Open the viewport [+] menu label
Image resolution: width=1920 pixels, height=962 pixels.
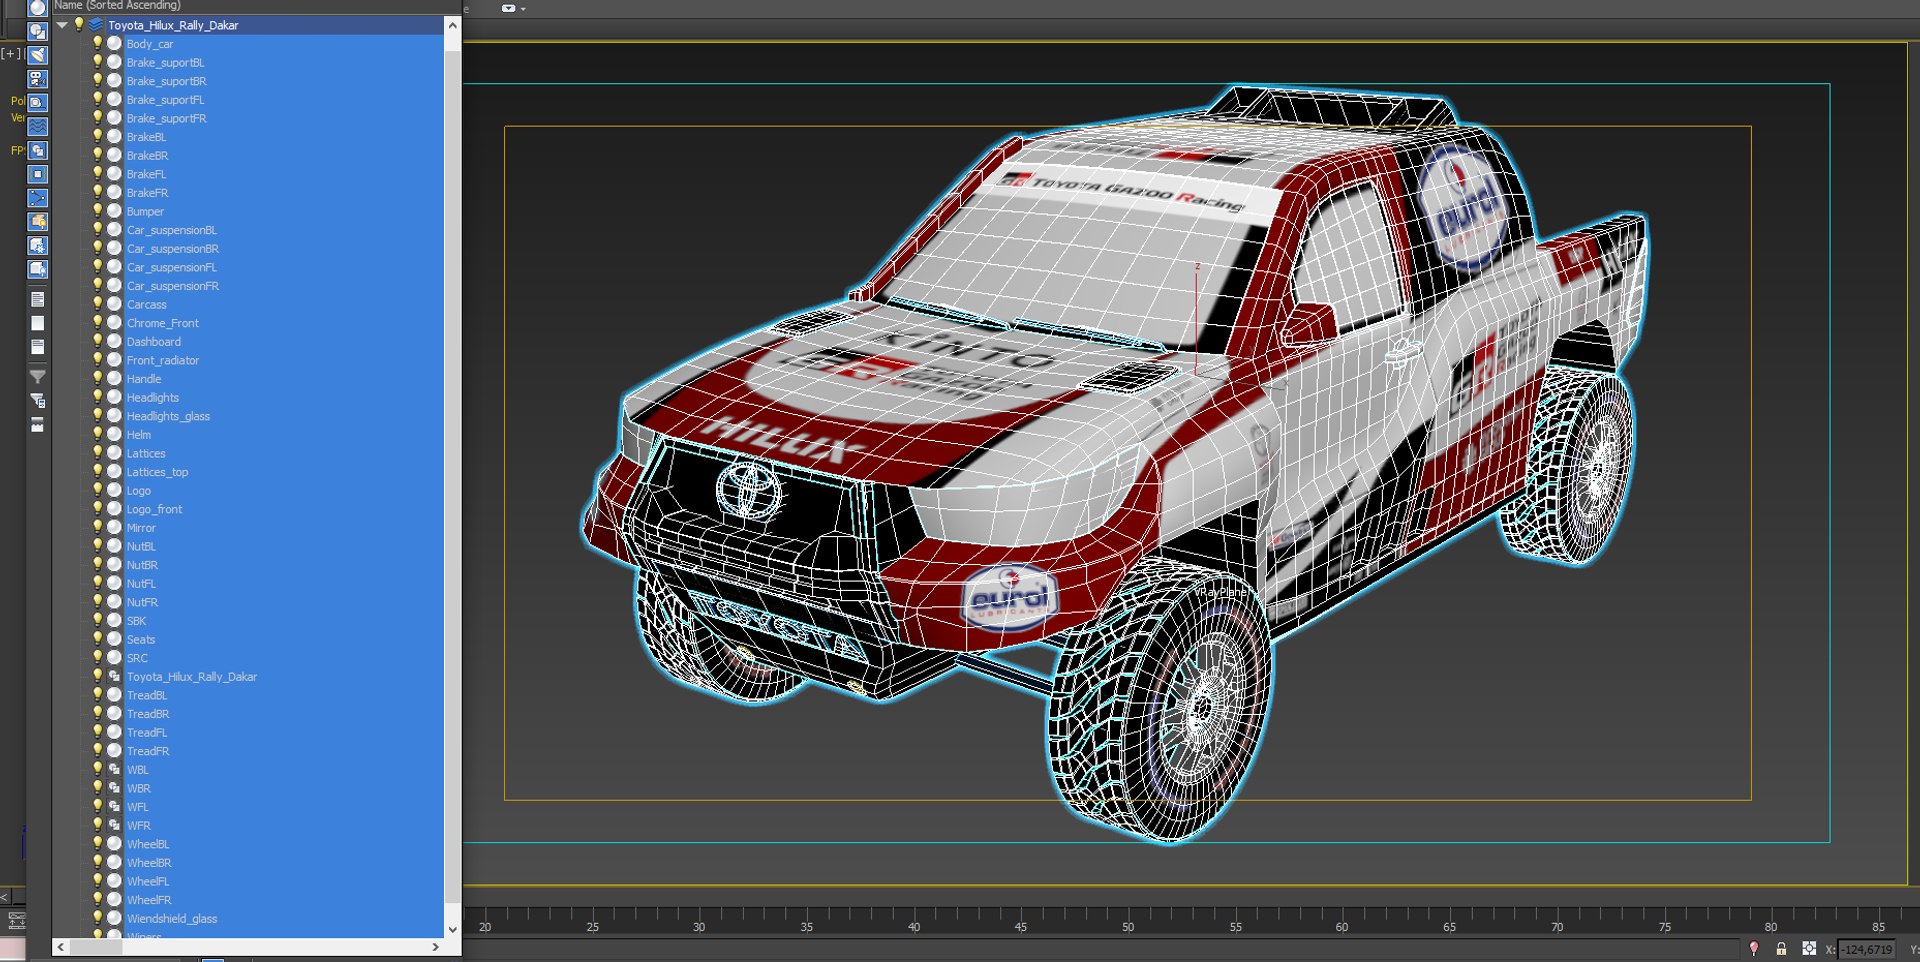click(x=11, y=54)
